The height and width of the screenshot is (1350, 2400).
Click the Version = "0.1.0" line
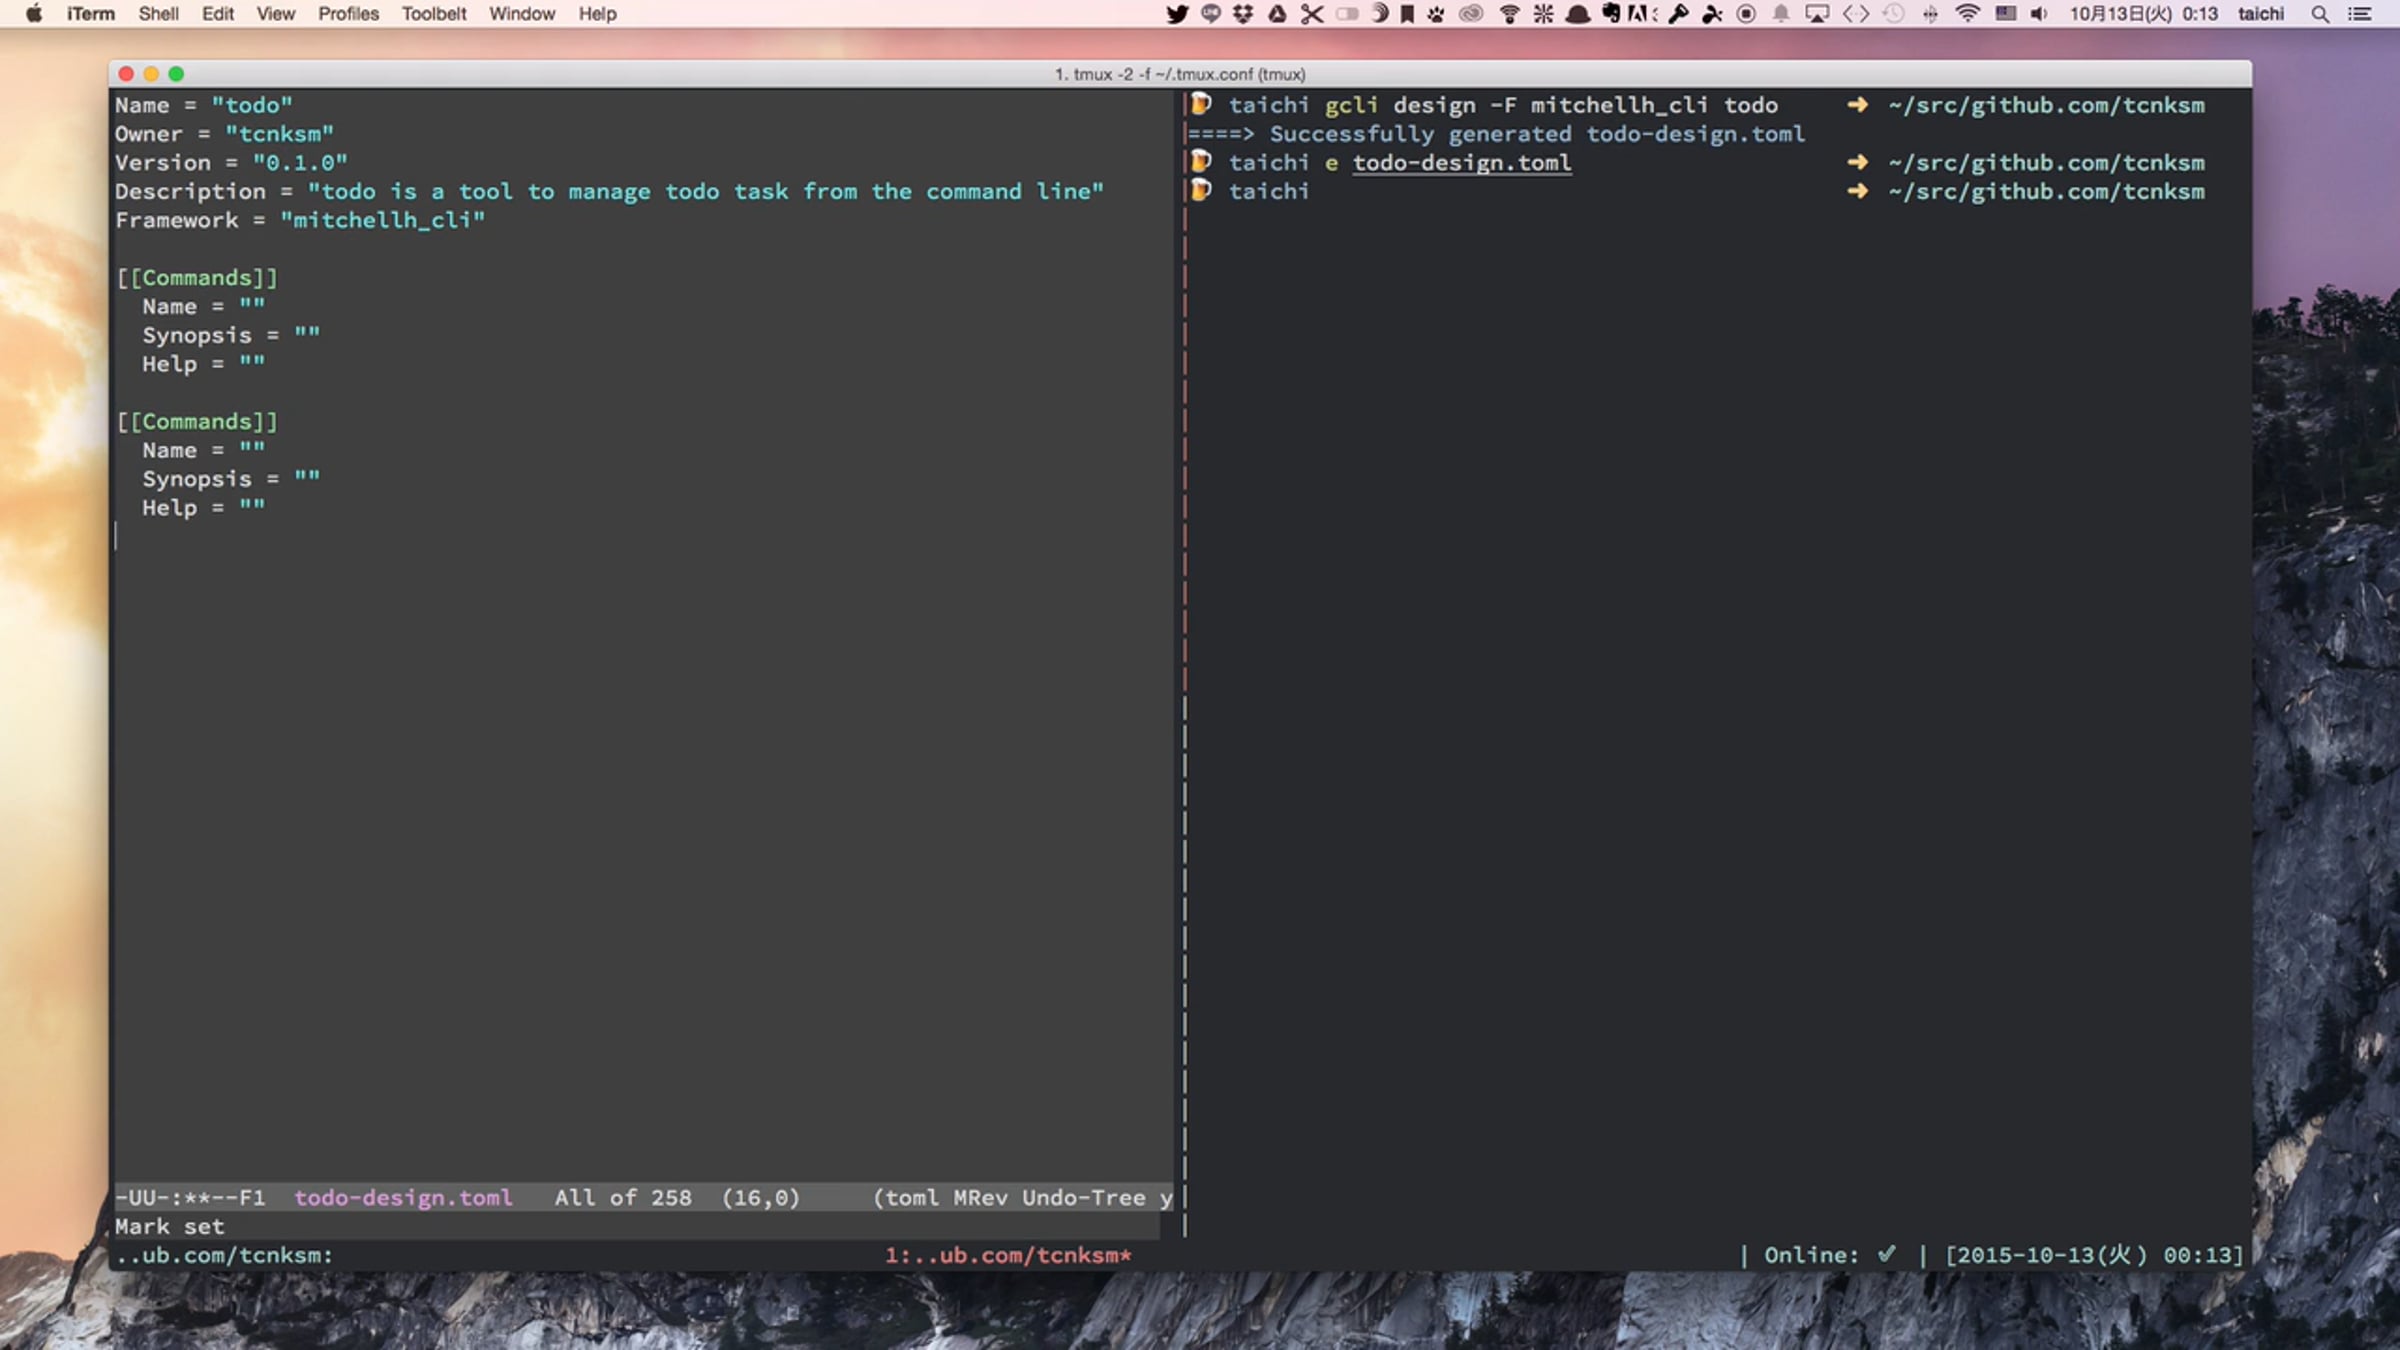(x=231, y=163)
